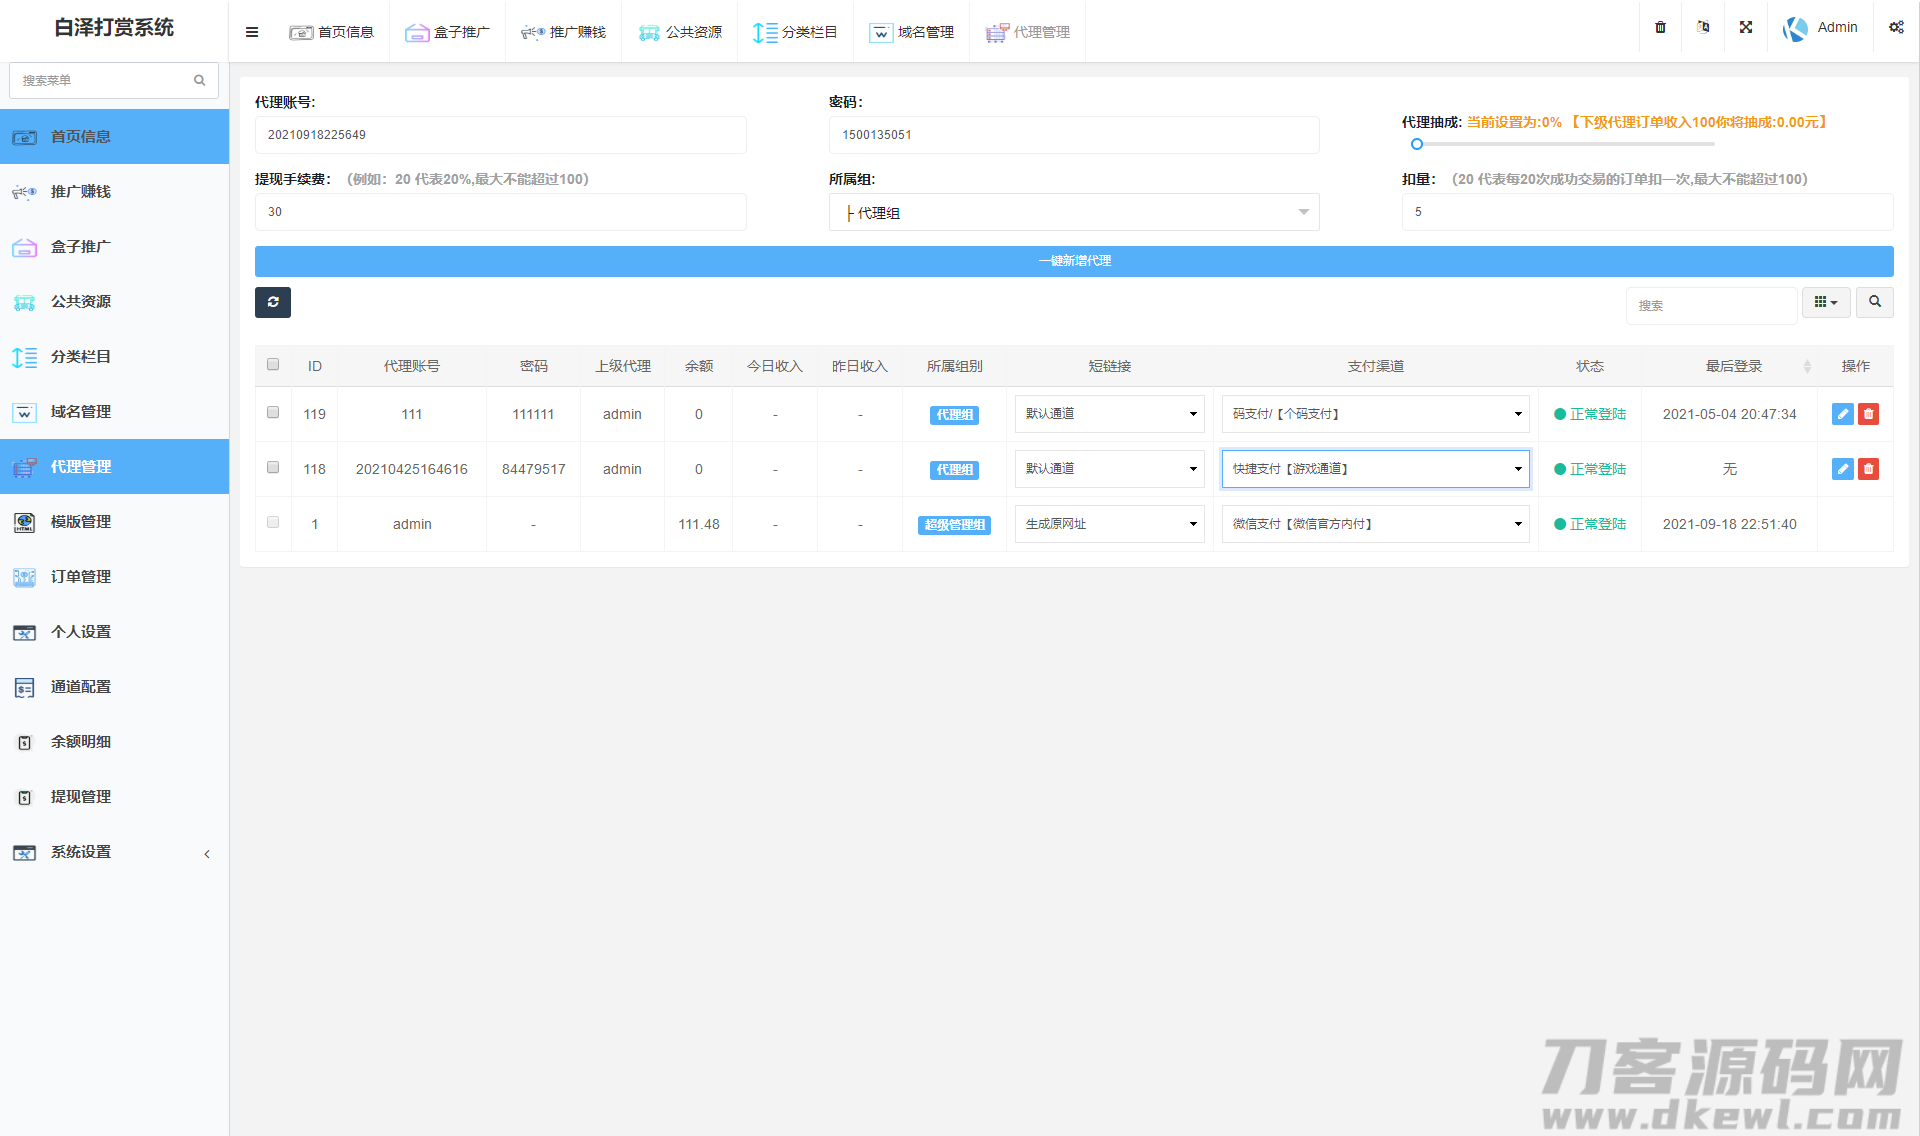This screenshot has height=1136, width=1920.
Task: Toggle fullscreen with the expand icon
Action: tap(1746, 28)
